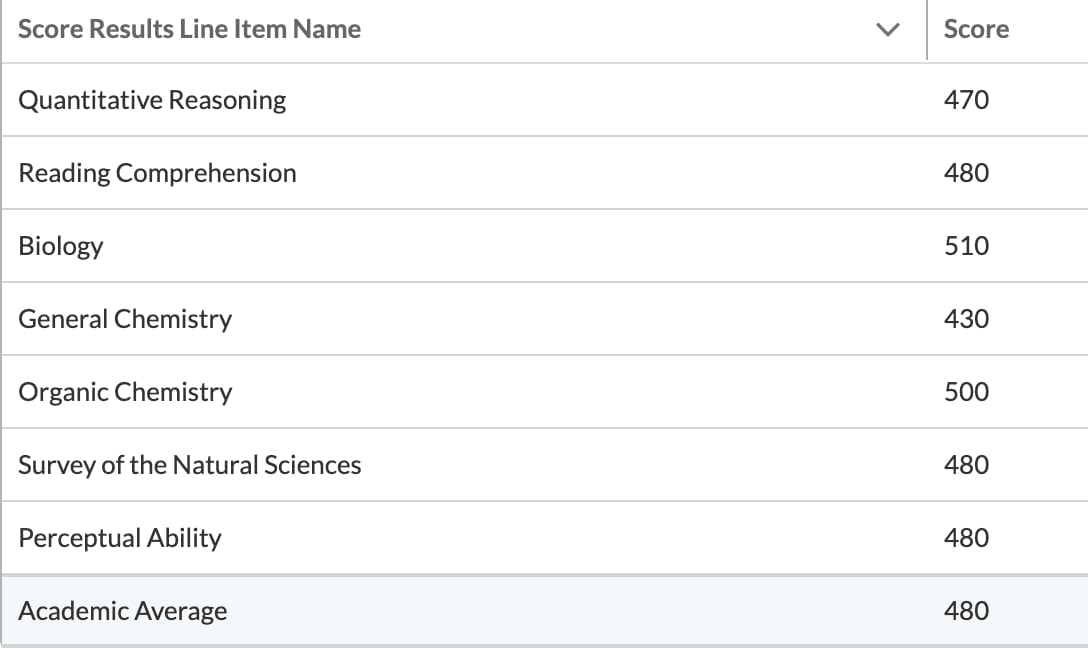Click the Survey of Natural Sciences score
Image resolution: width=1088 pixels, height=648 pixels.
click(966, 465)
